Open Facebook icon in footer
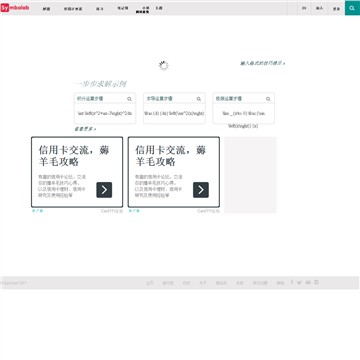 [x=292, y=282]
